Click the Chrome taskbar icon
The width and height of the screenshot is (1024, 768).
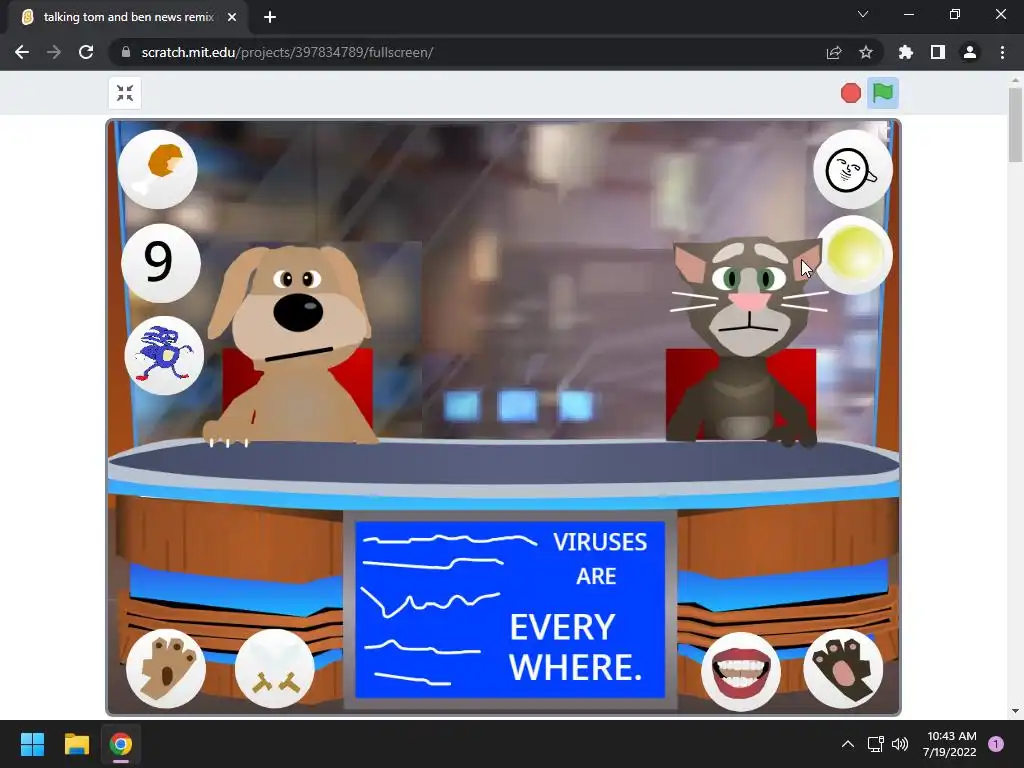pos(121,744)
